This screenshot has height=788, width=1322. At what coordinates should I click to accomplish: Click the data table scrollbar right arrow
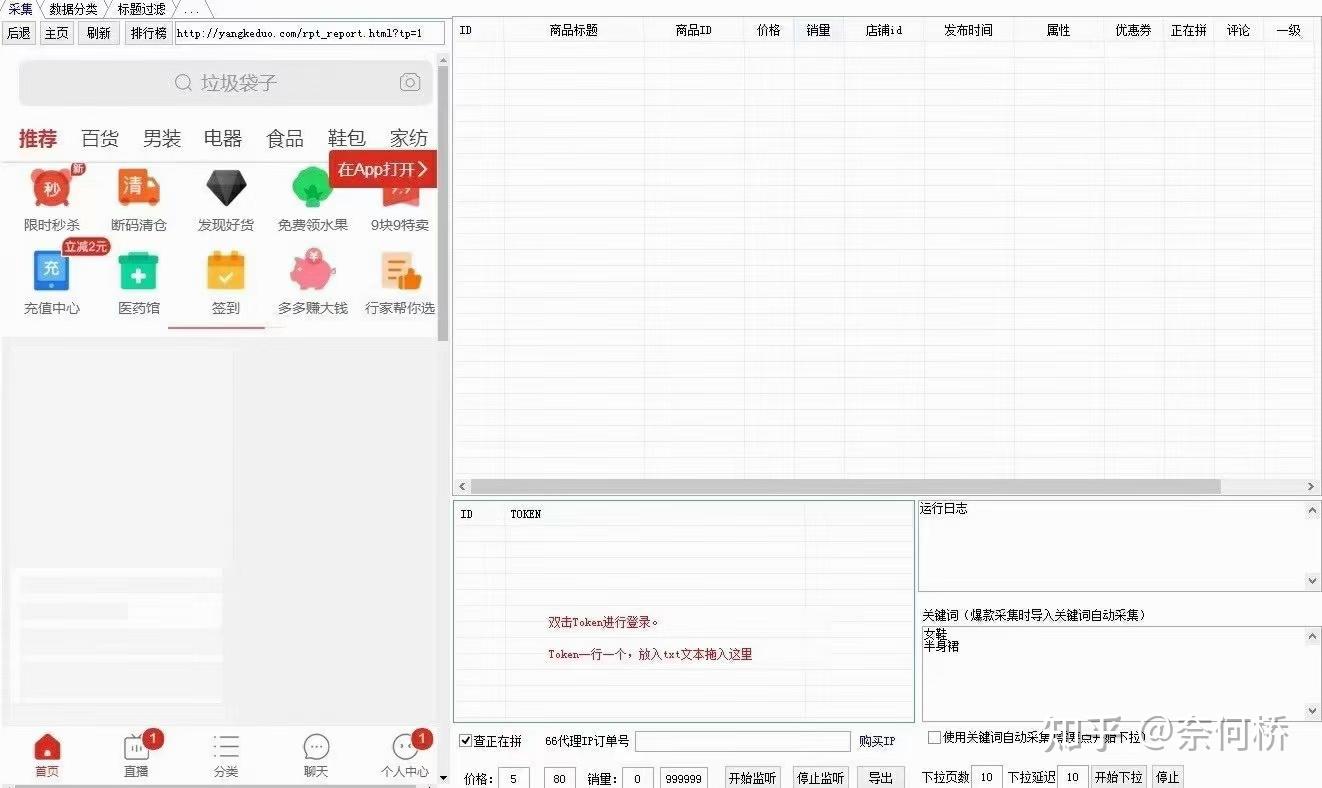click(x=1312, y=486)
